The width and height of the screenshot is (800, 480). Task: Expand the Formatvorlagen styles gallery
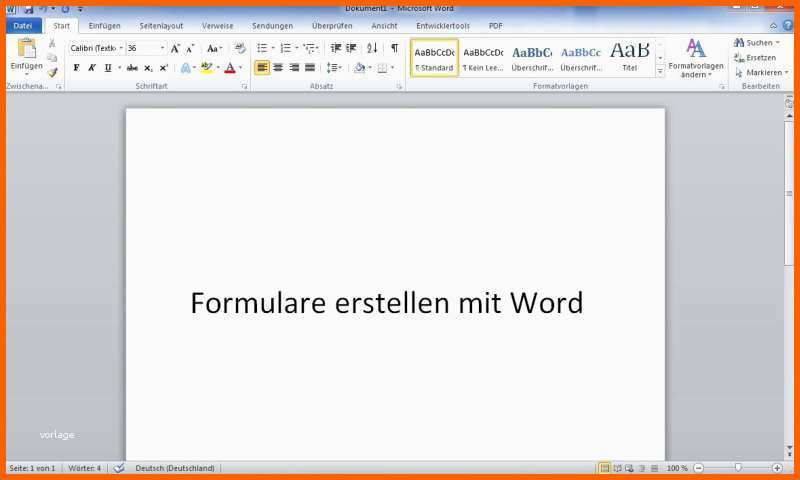[660, 72]
